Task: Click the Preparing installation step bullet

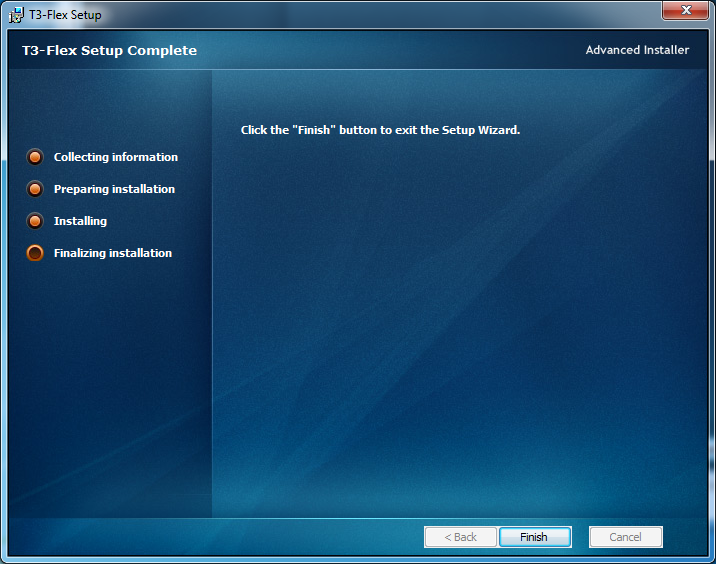Action: pos(35,189)
